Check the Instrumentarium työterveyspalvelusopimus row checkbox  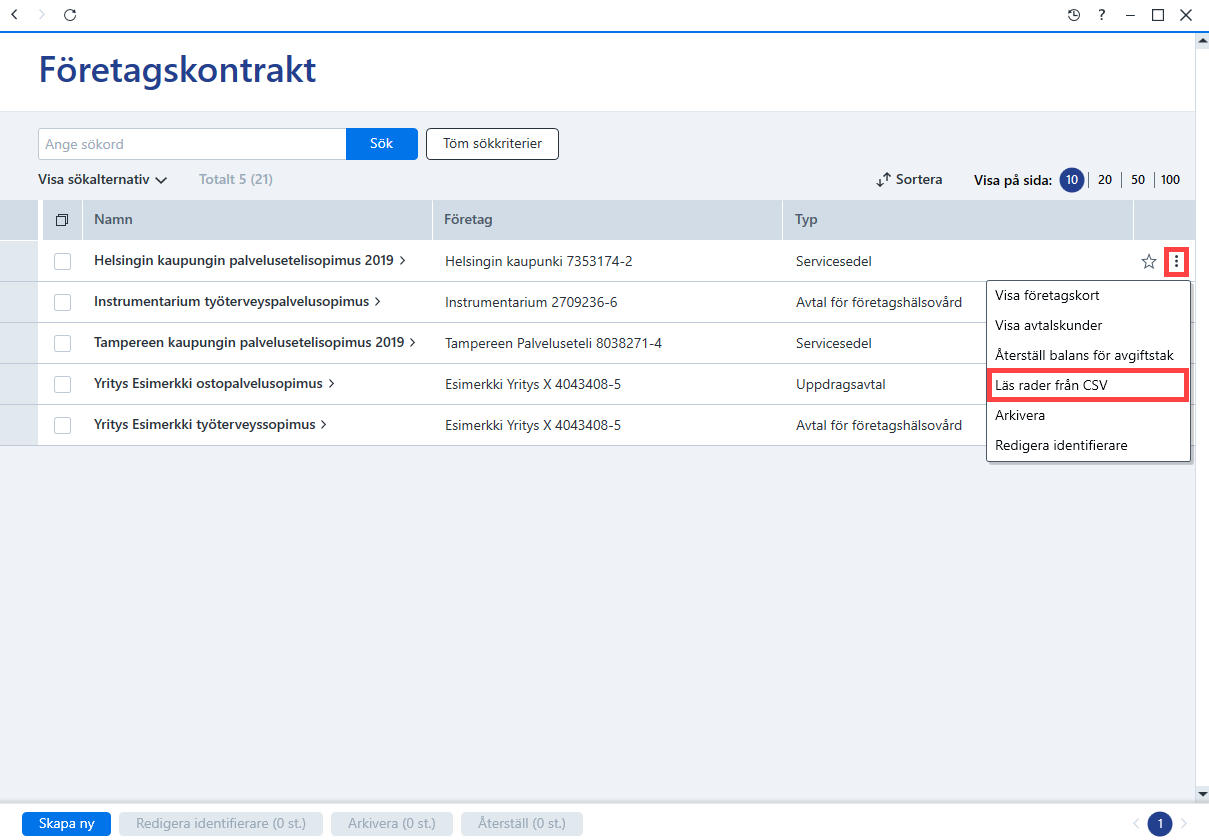[x=63, y=302]
